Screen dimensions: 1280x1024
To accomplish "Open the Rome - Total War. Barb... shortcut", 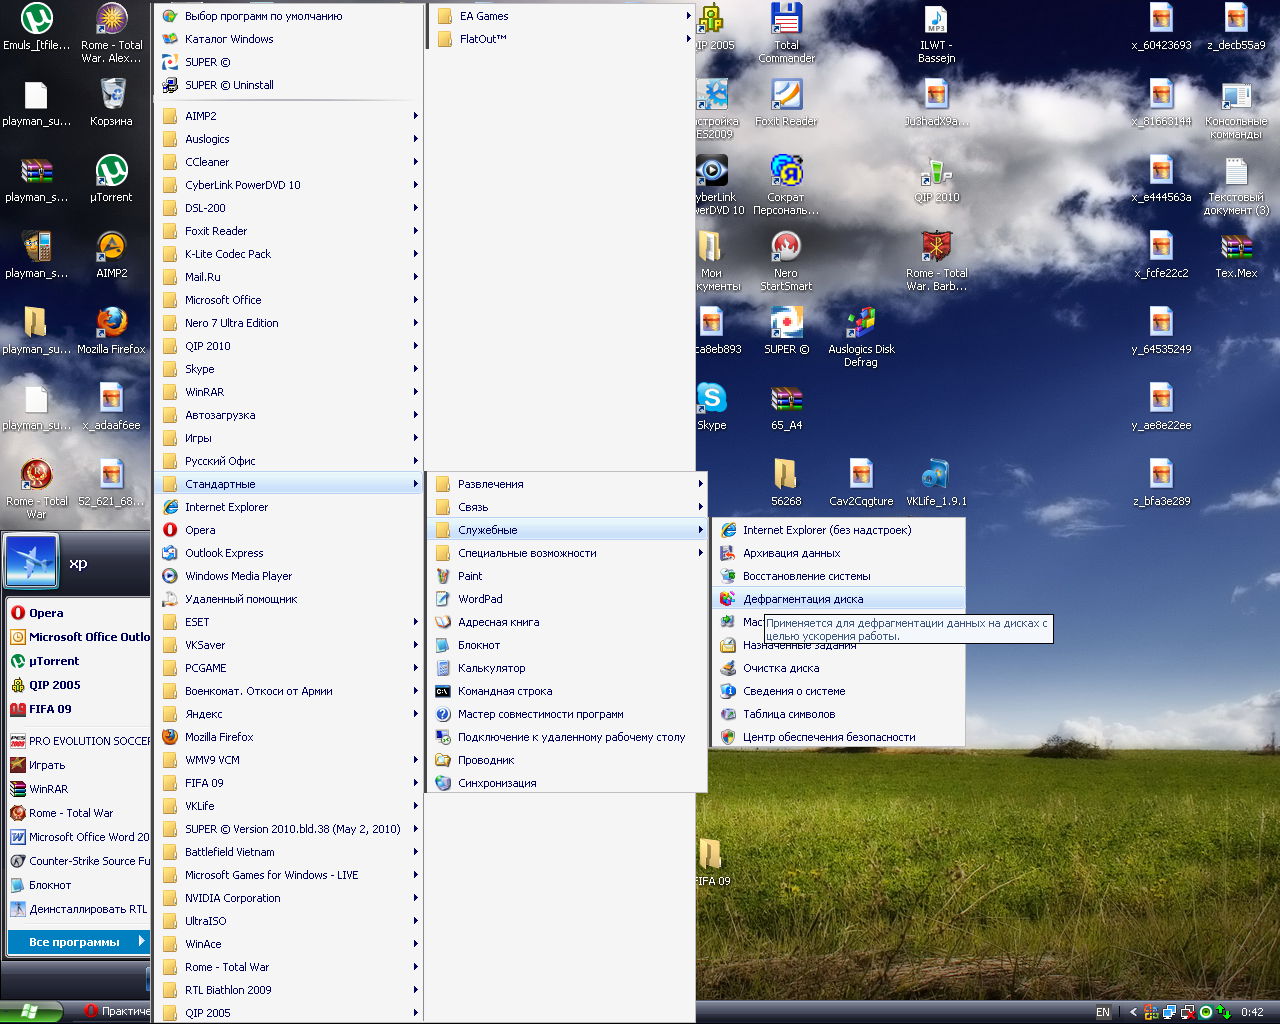I will (x=936, y=261).
